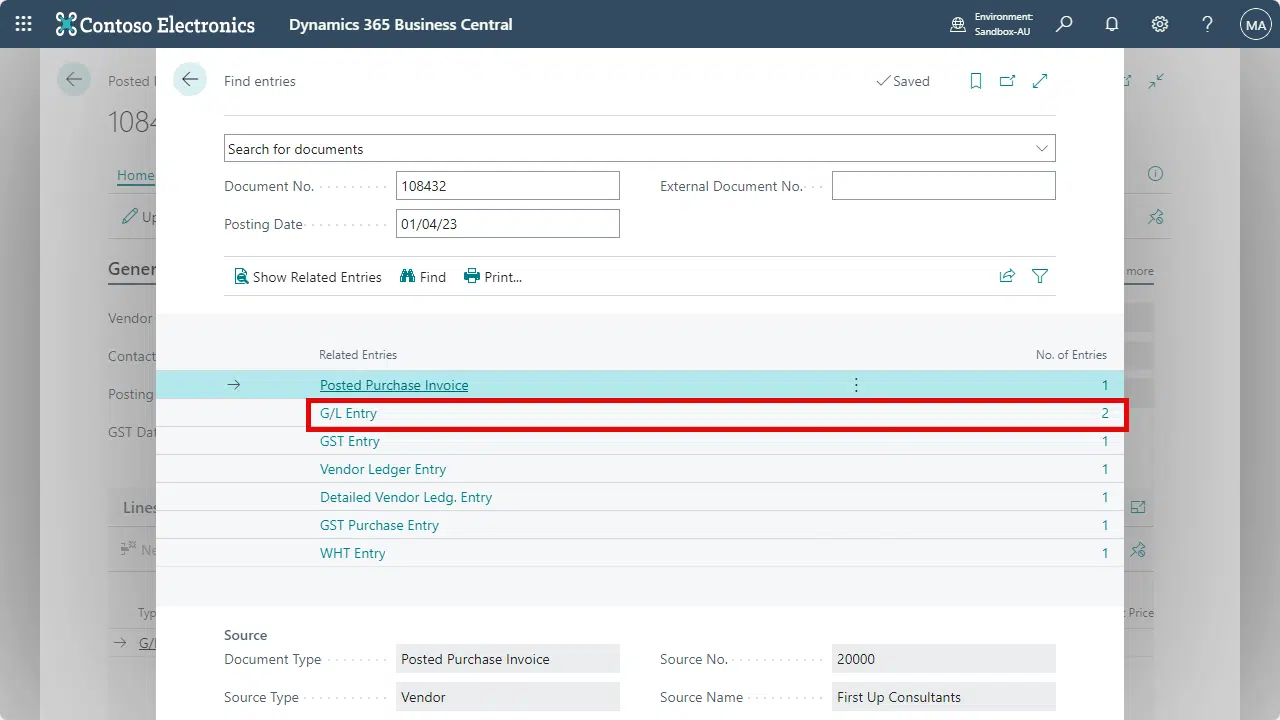Open the MA user account avatar
The height and width of the screenshot is (720, 1280).
coord(1255,24)
